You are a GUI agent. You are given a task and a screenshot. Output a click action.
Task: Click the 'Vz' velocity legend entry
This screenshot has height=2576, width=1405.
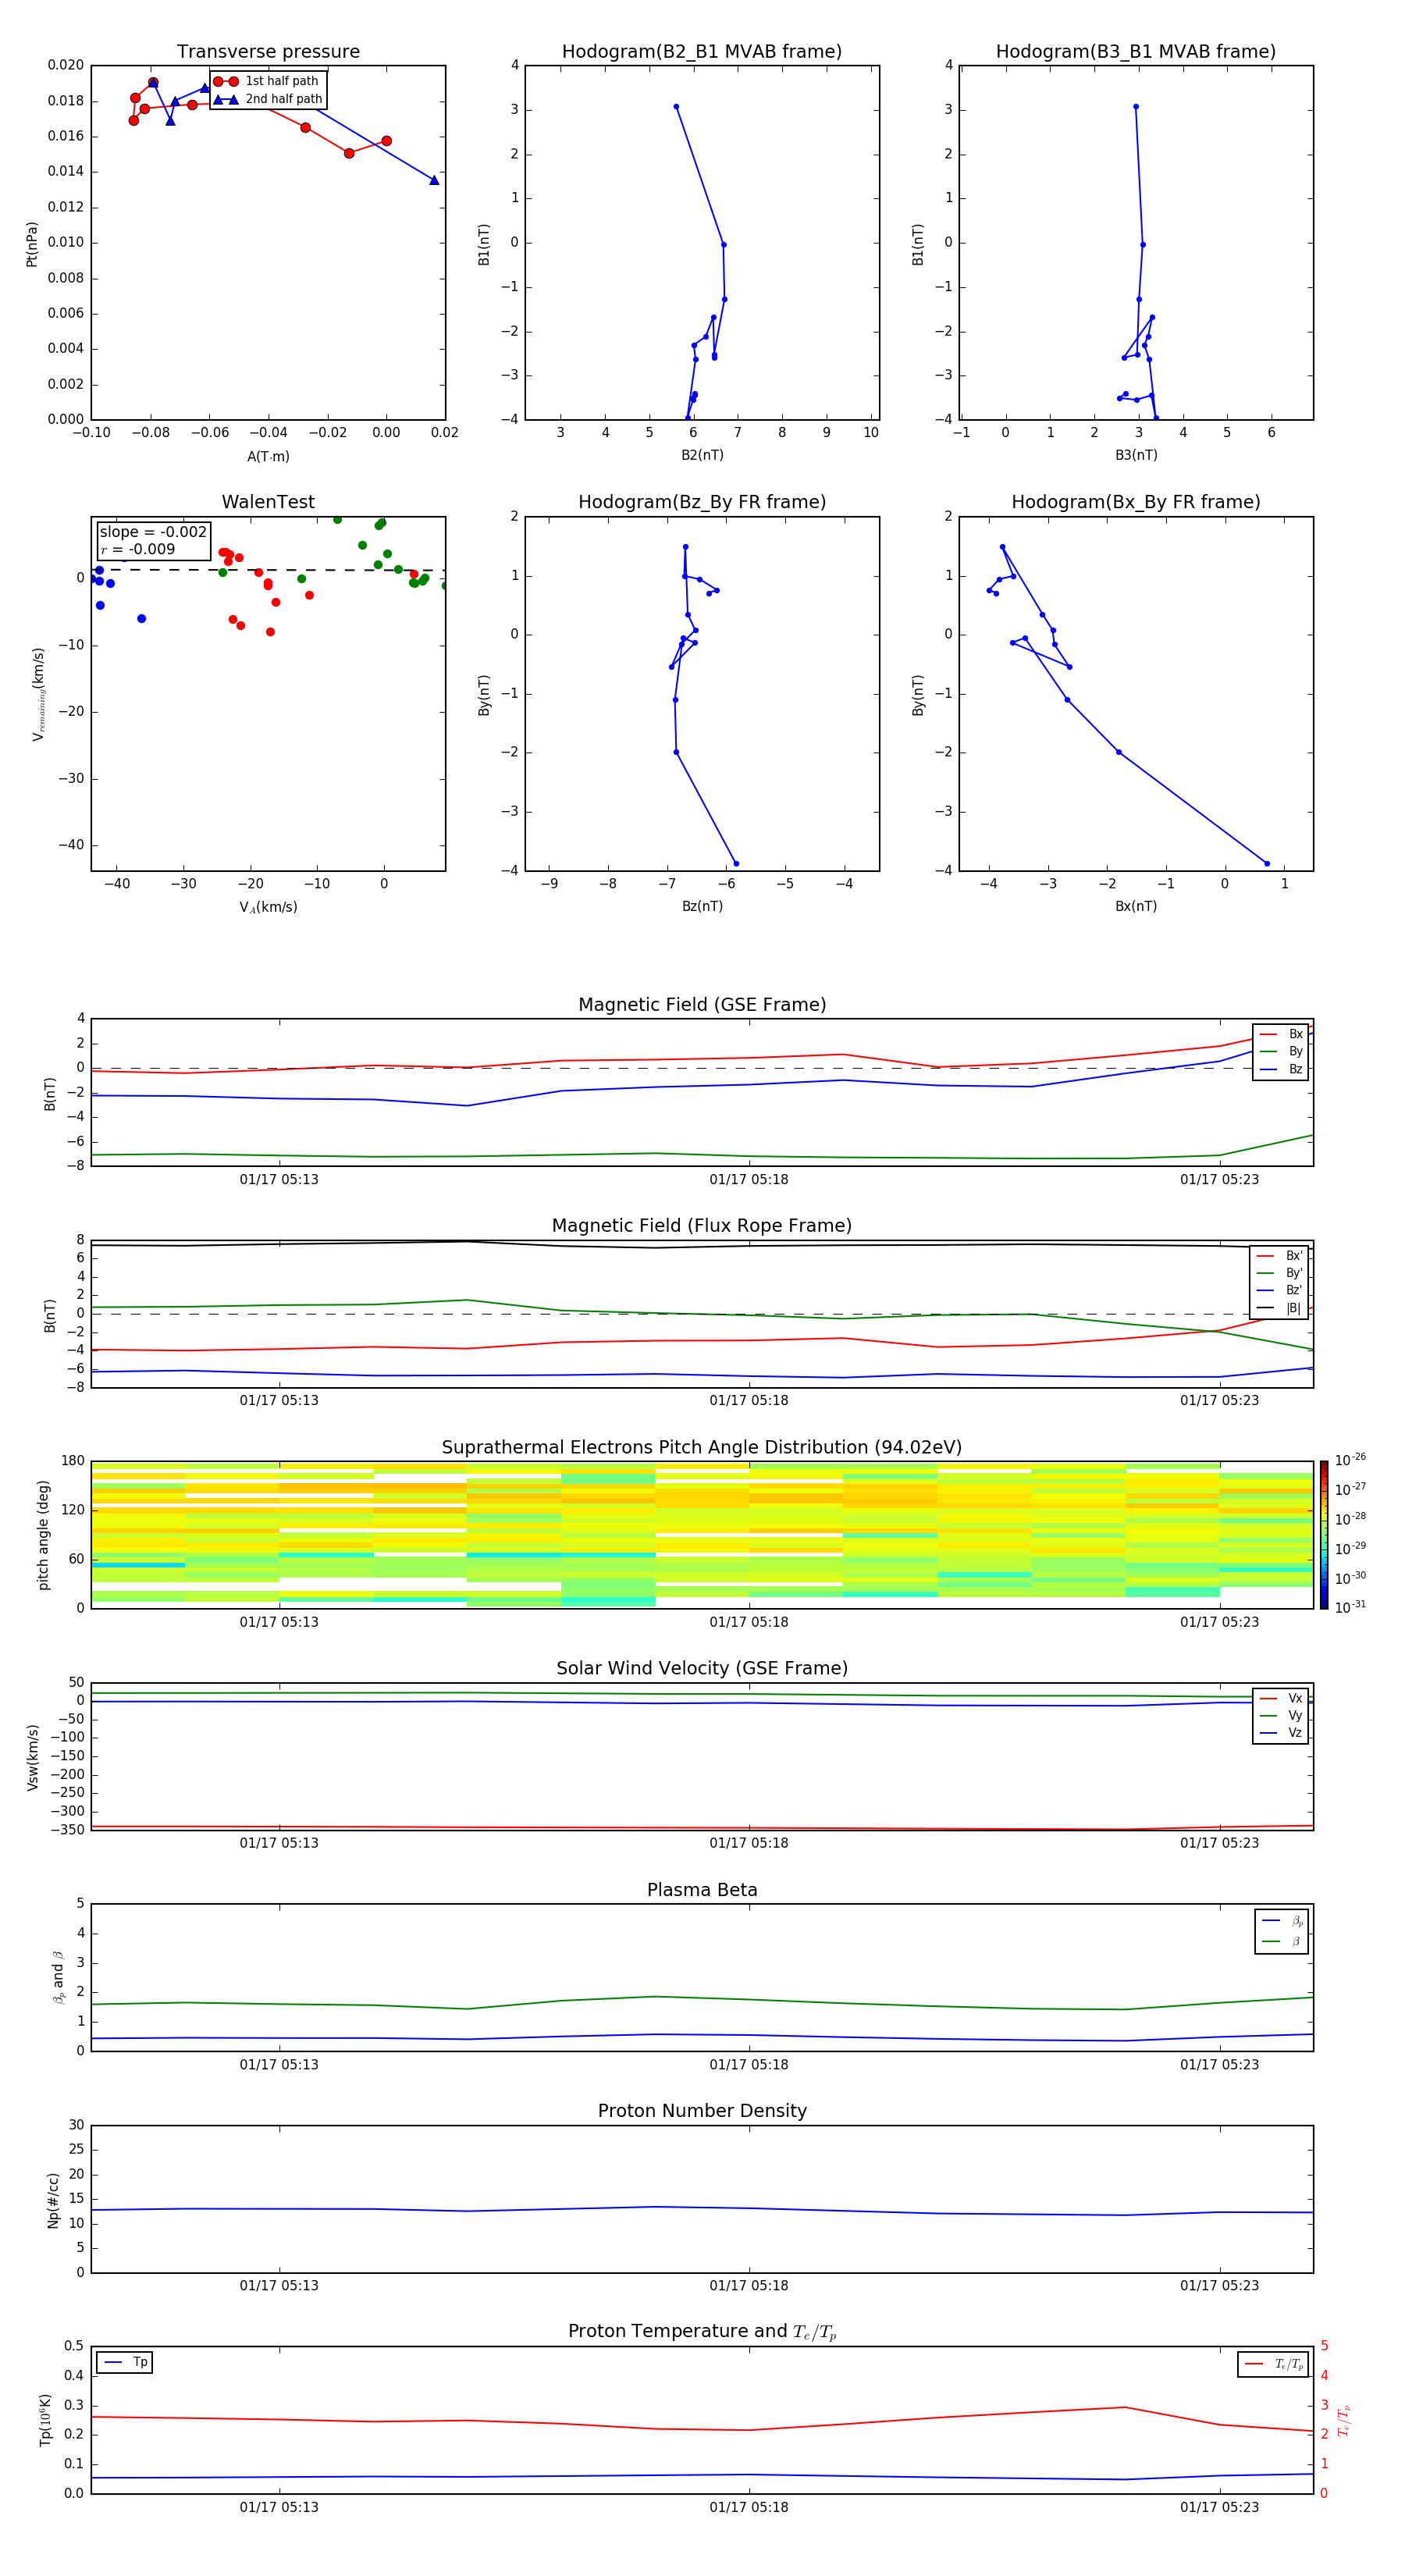point(1281,1733)
